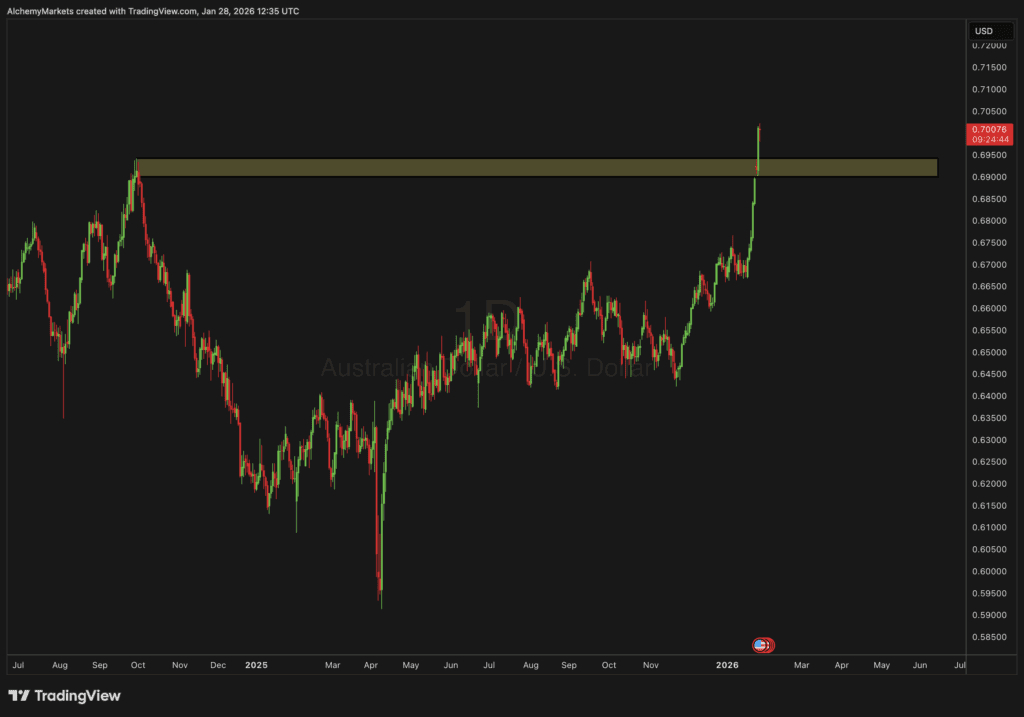
Task: Click the 0.64500 price axis label
Action: 989,374
